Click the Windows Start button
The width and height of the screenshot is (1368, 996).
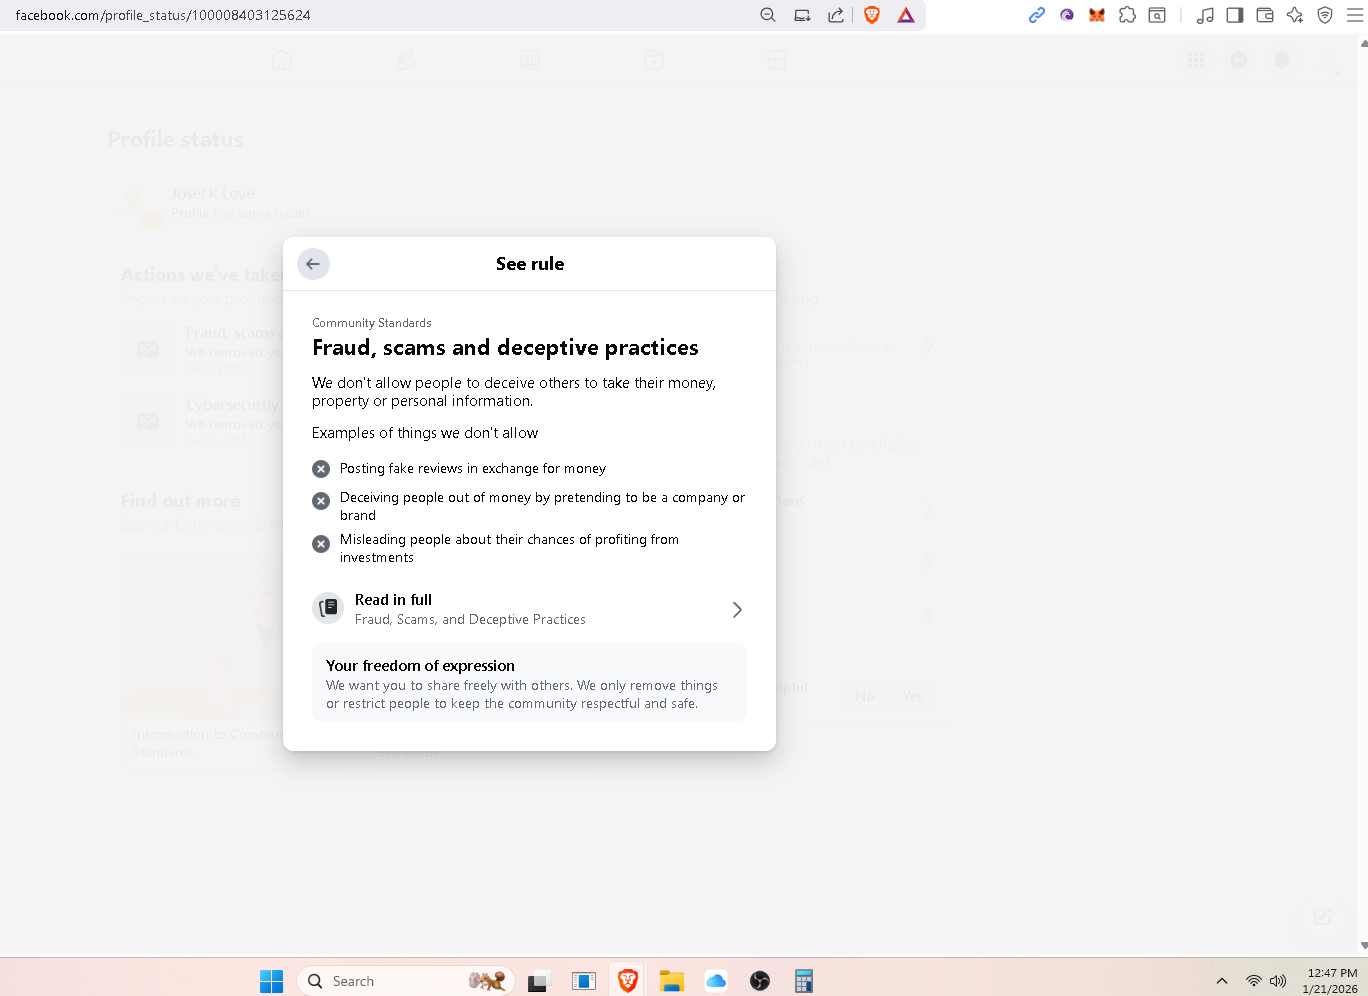click(x=271, y=981)
